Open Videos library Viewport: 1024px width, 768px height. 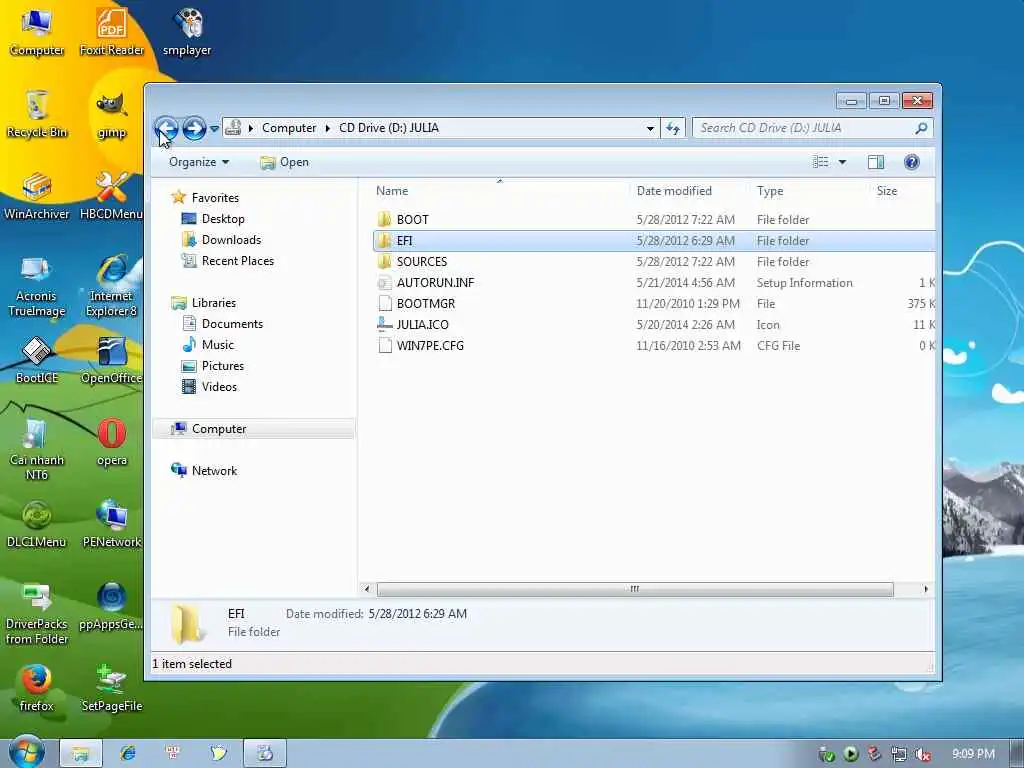[219, 387]
